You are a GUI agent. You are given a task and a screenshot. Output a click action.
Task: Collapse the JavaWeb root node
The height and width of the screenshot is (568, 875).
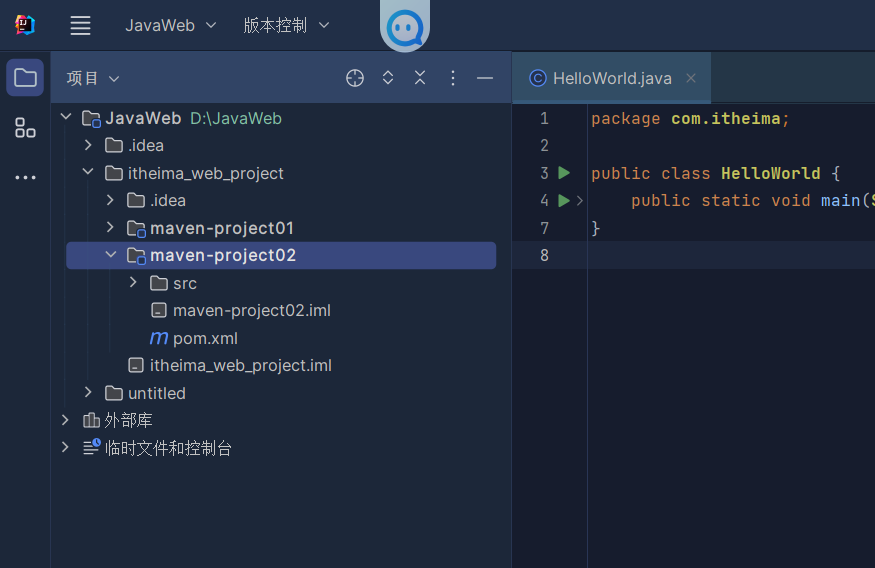[66, 117]
